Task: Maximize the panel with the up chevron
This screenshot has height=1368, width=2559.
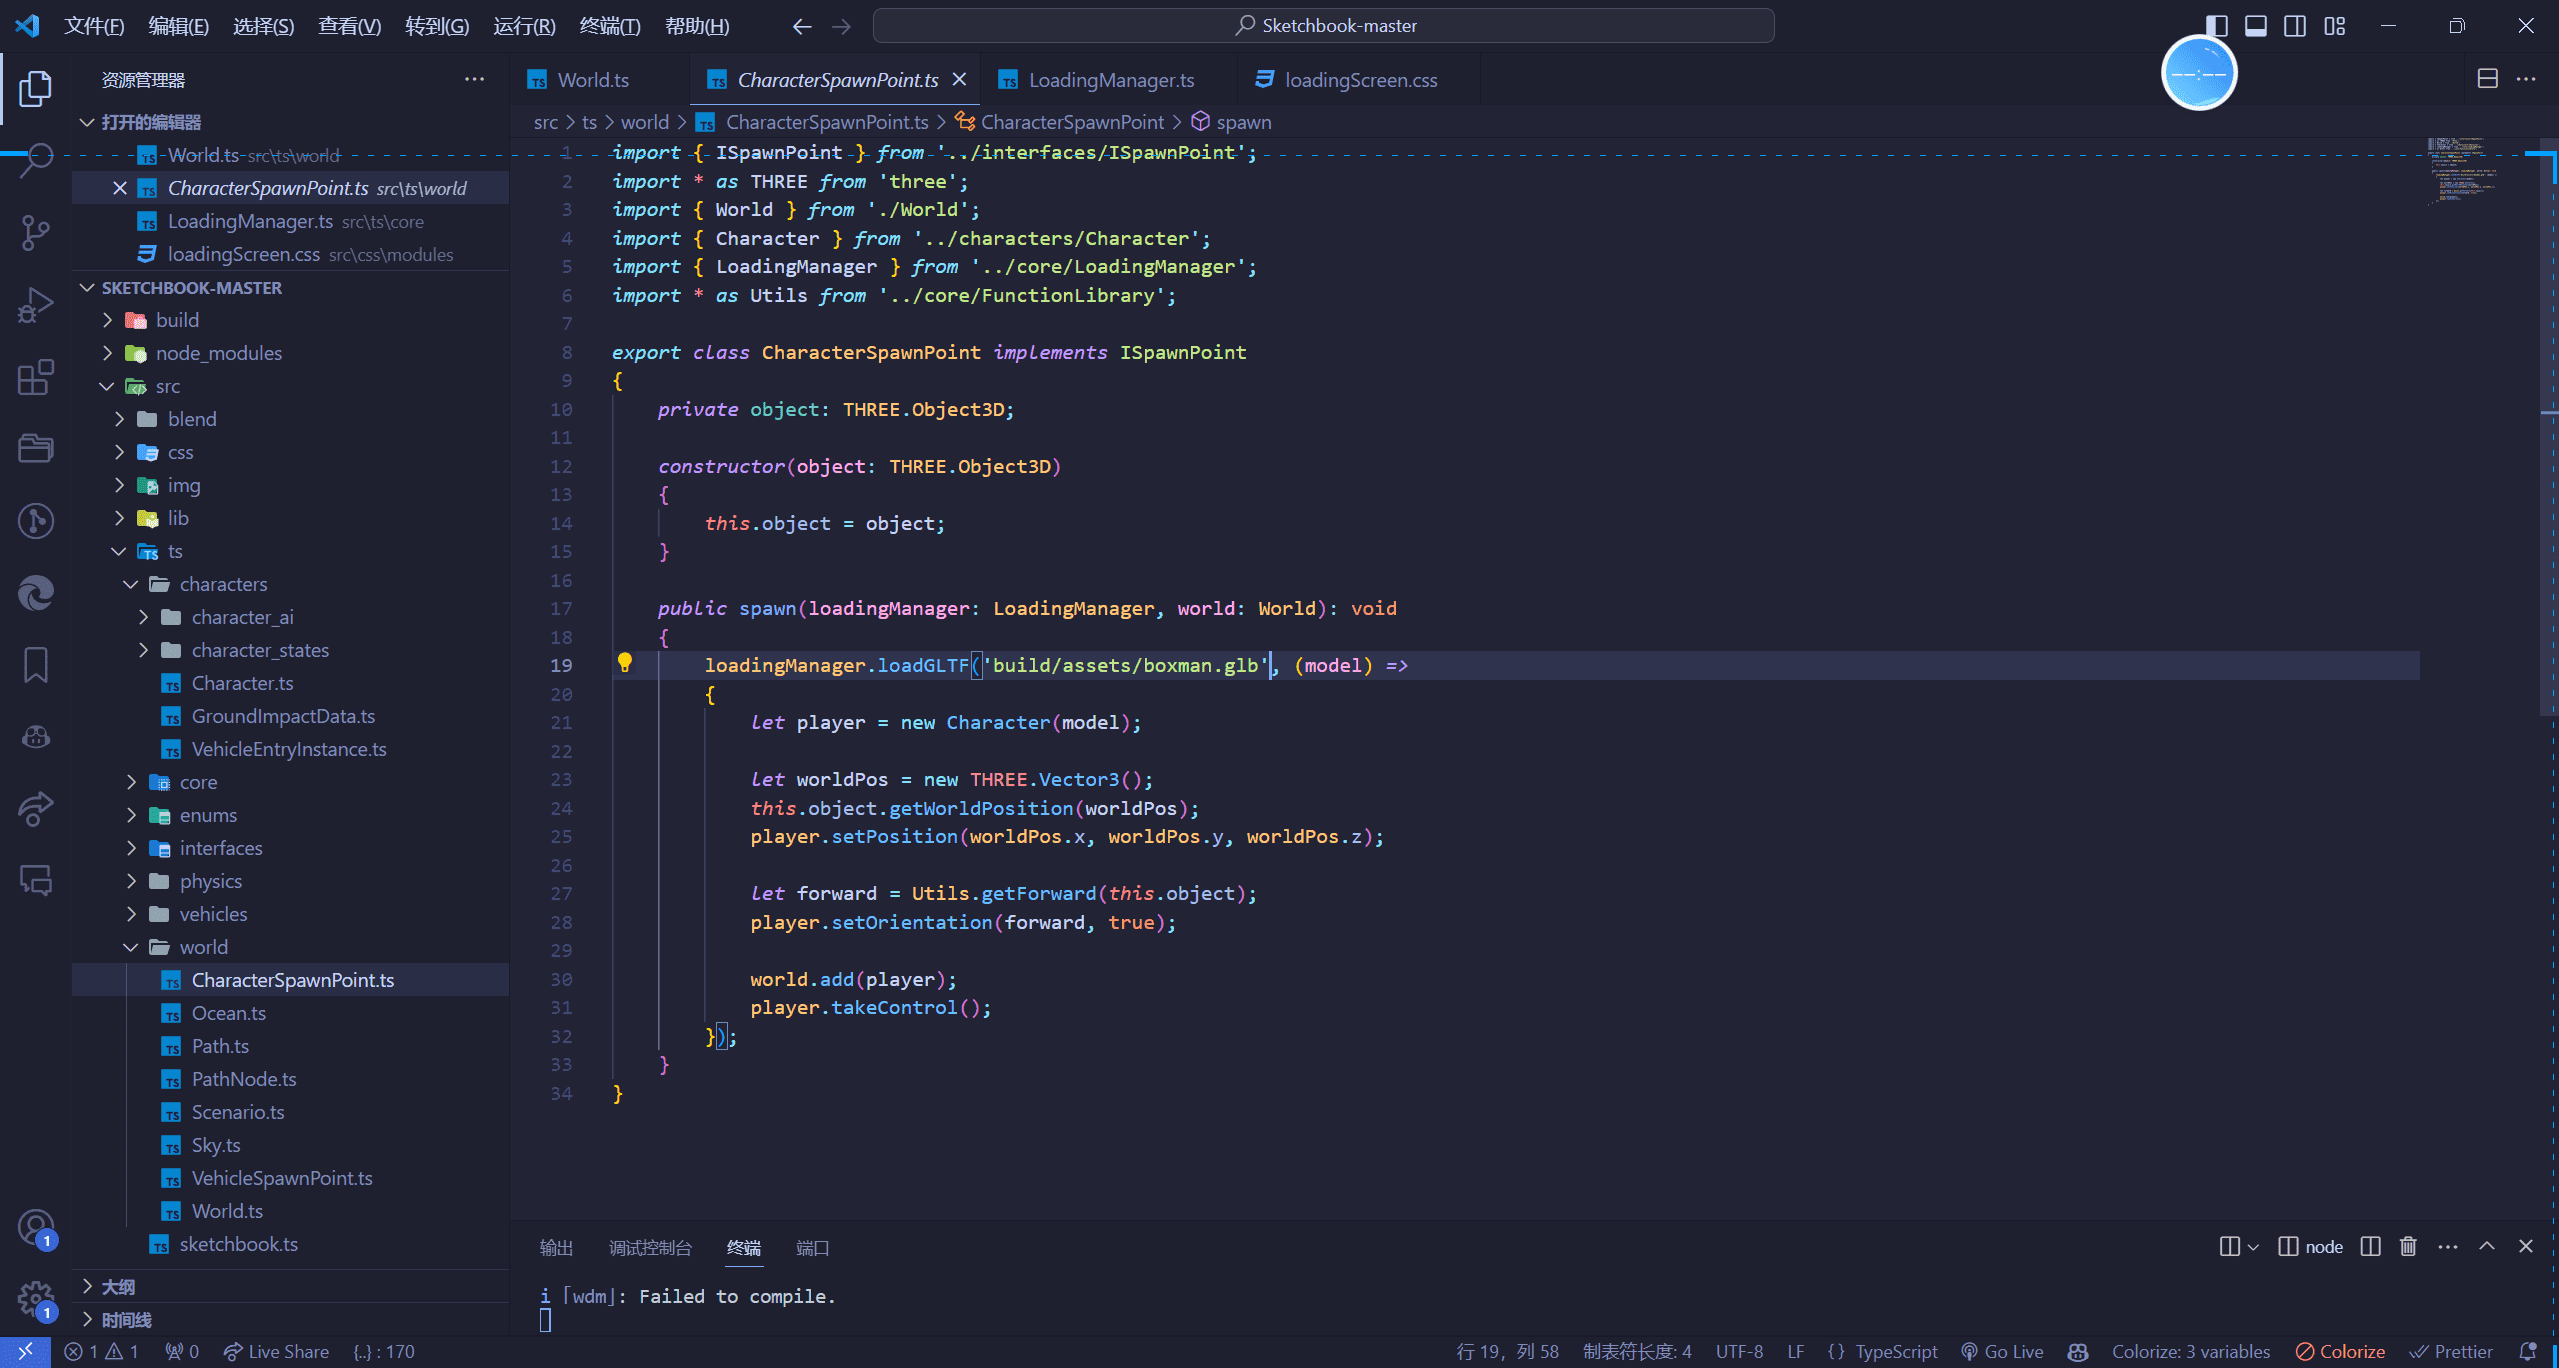Action: coord(2487,1246)
